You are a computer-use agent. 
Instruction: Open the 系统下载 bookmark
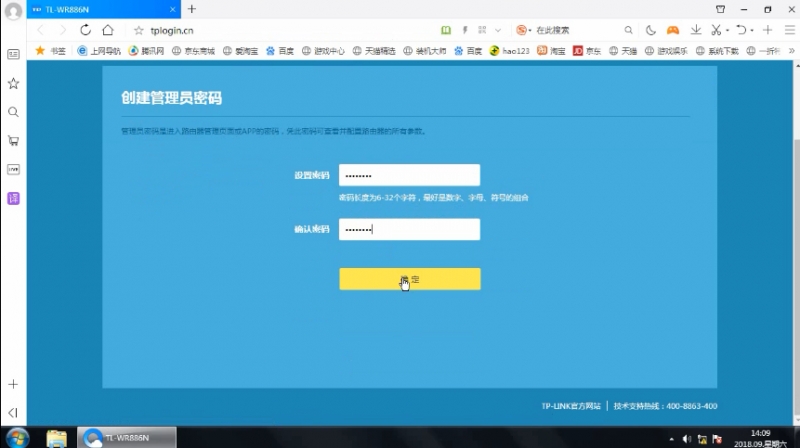click(x=717, y=51)
